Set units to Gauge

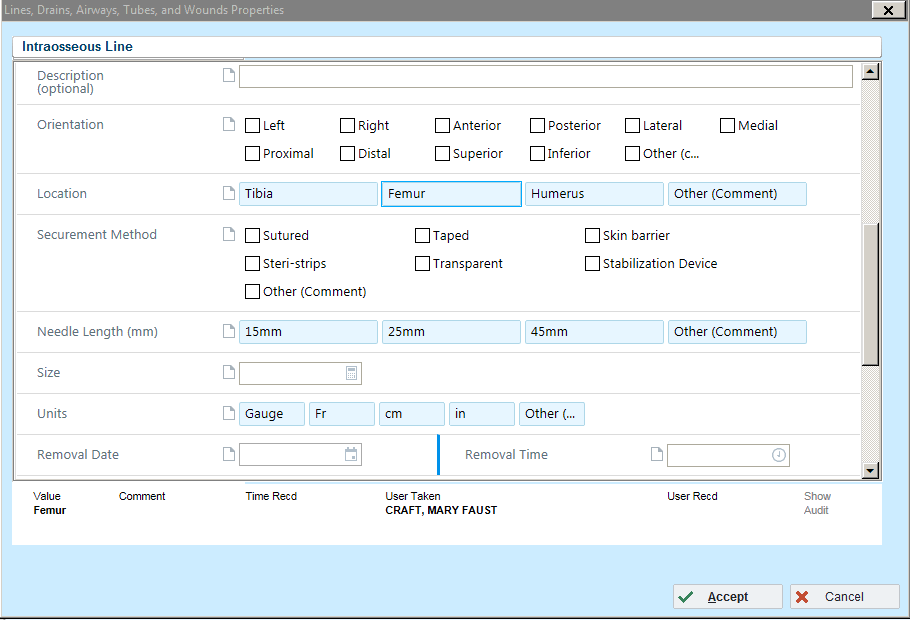(x=272, y=414)
